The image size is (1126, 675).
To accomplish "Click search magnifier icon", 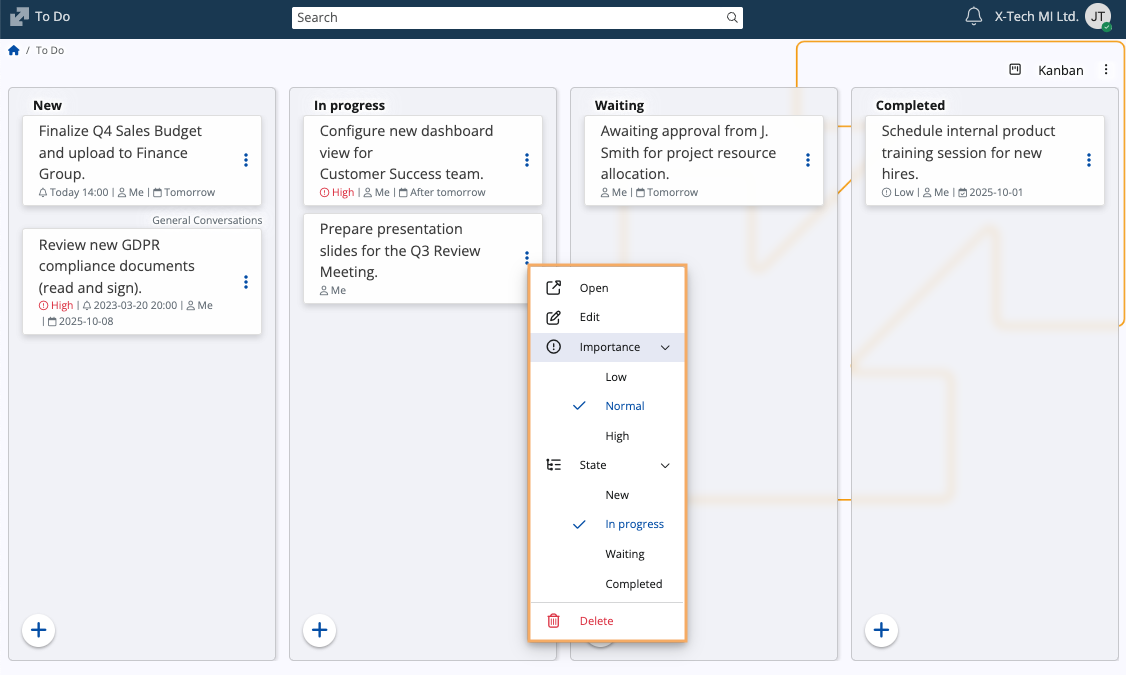I will 732,18.
